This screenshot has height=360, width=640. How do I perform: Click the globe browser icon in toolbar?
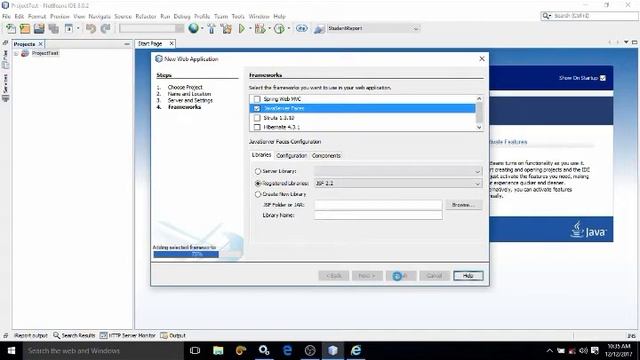pos(193,28)
